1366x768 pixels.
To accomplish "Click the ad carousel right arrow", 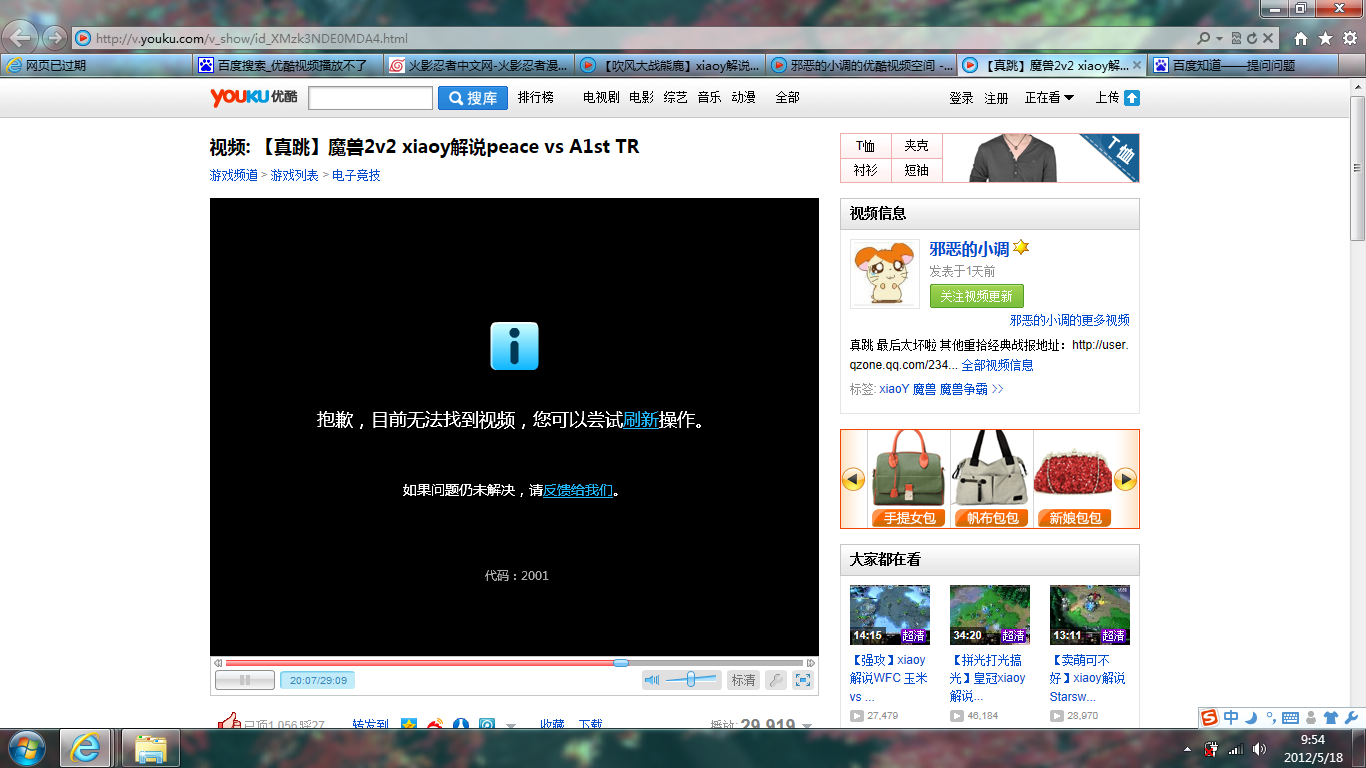I will pos(1126,480).
